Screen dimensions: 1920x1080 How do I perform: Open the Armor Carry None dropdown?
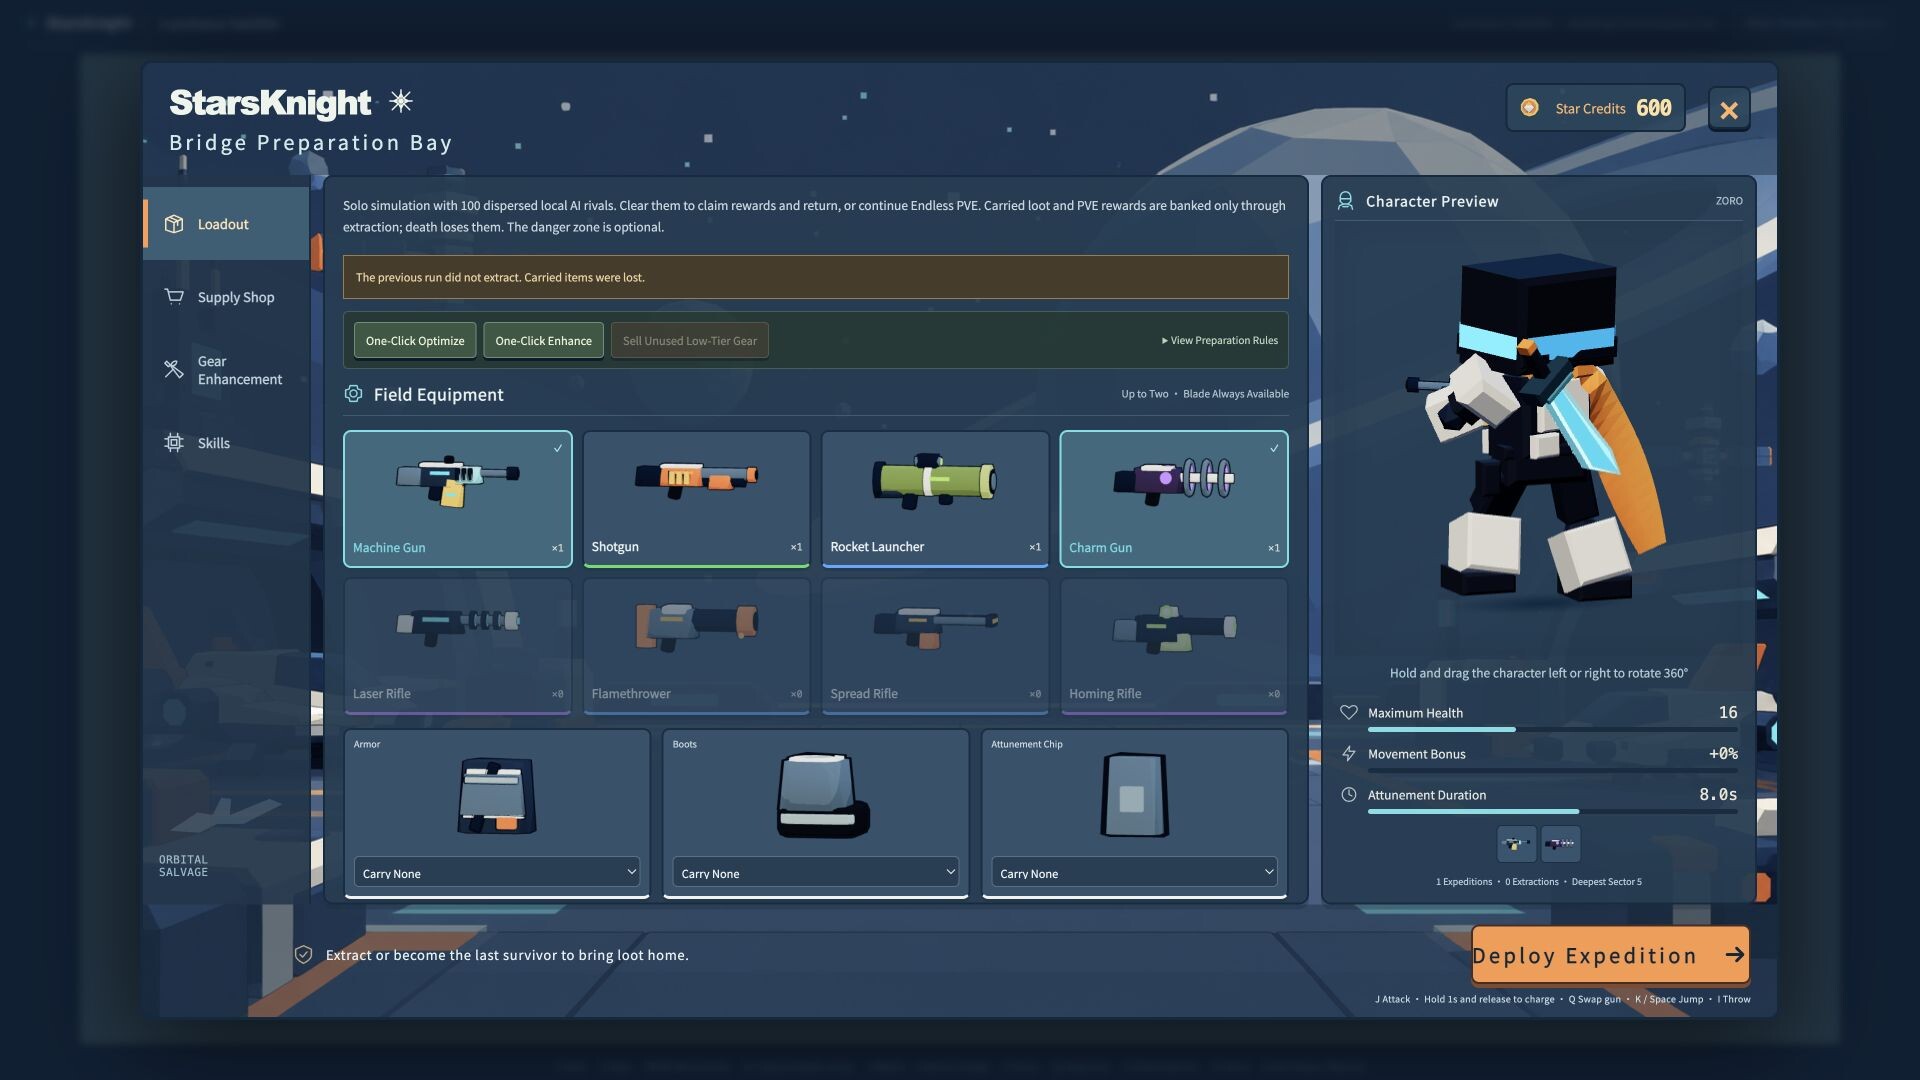coord(497,872)
